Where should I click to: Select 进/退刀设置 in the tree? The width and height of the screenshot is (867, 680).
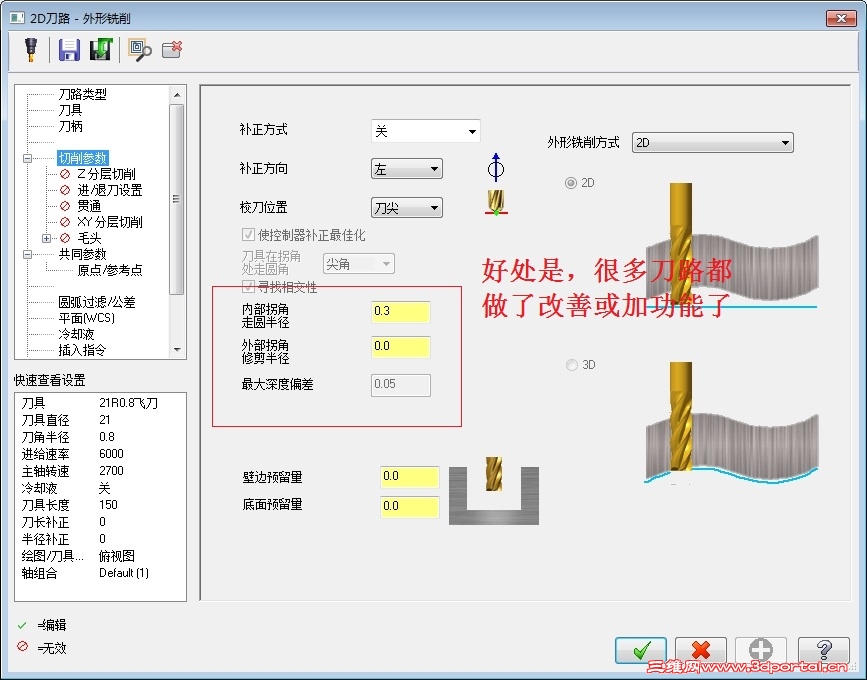point(109,190)
